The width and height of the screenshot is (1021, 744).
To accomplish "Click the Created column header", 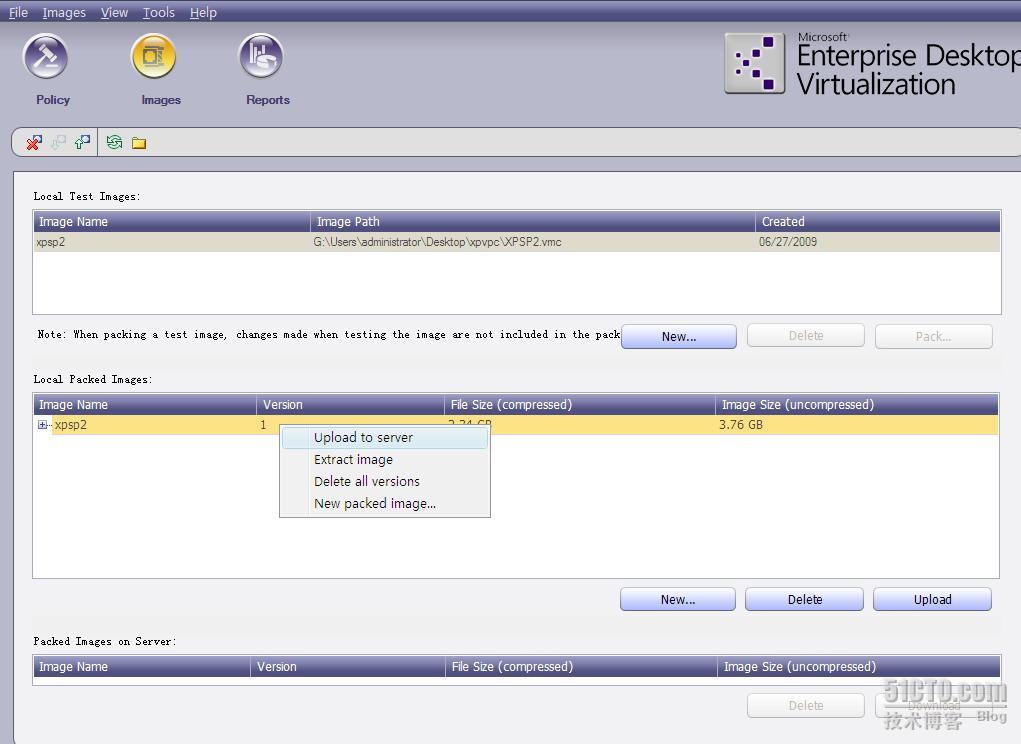I will point(878,222).
